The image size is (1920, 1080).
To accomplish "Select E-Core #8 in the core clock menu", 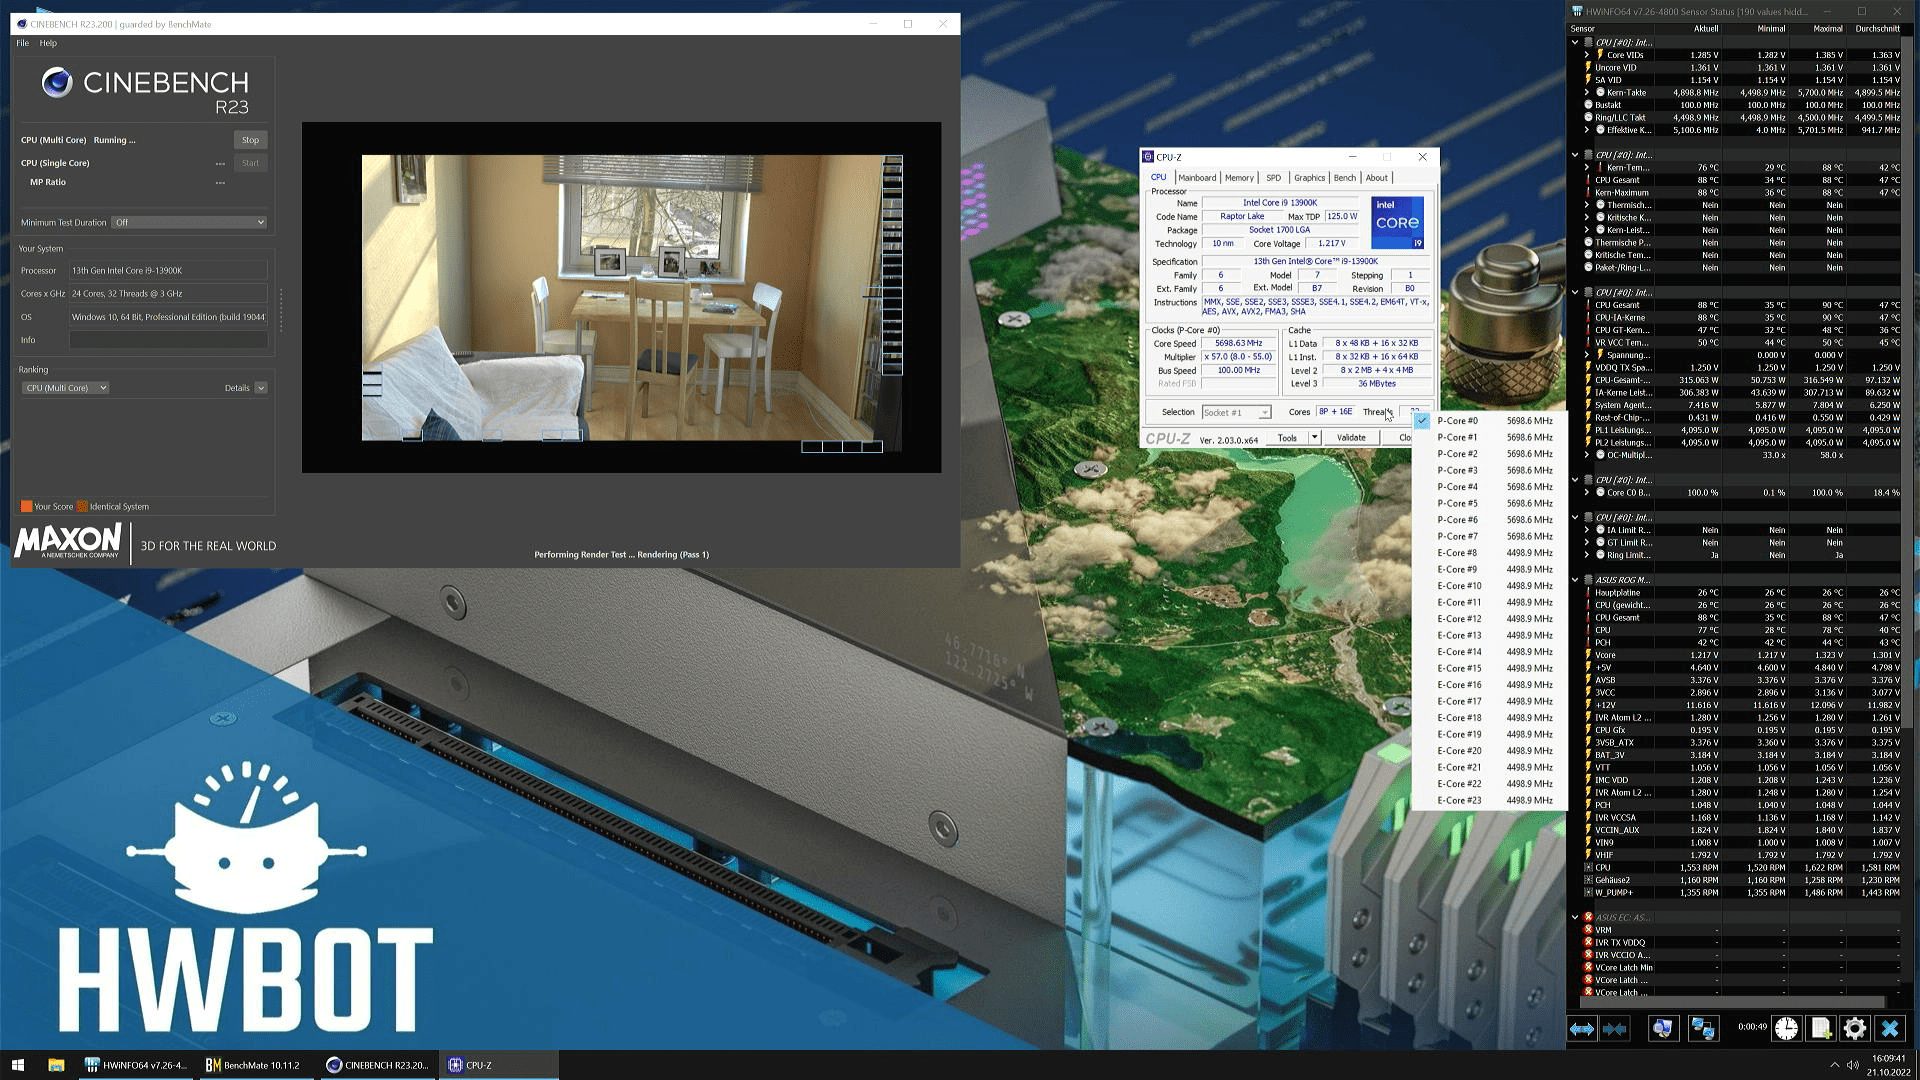I will coord(1489,553).
